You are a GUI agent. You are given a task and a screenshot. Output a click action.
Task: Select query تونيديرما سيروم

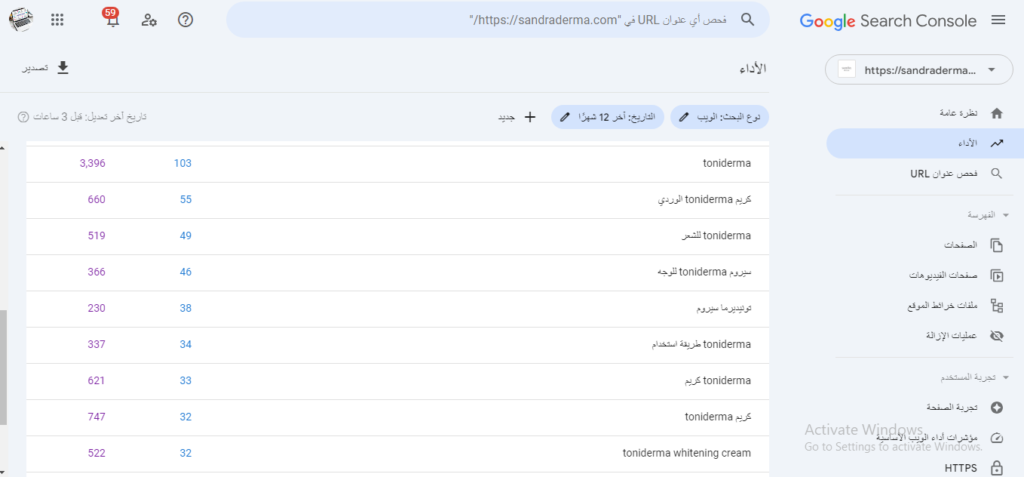[x=397, y=308]
